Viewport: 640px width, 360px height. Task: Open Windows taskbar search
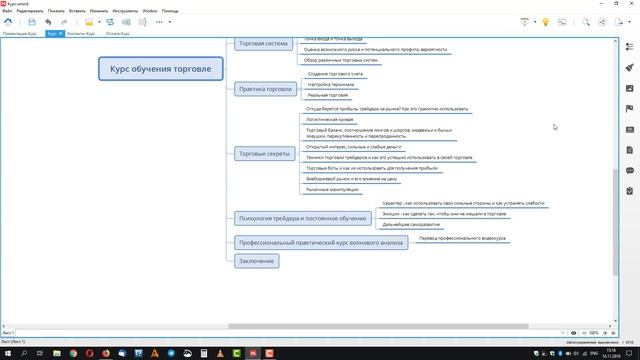[x=24, y=353]
